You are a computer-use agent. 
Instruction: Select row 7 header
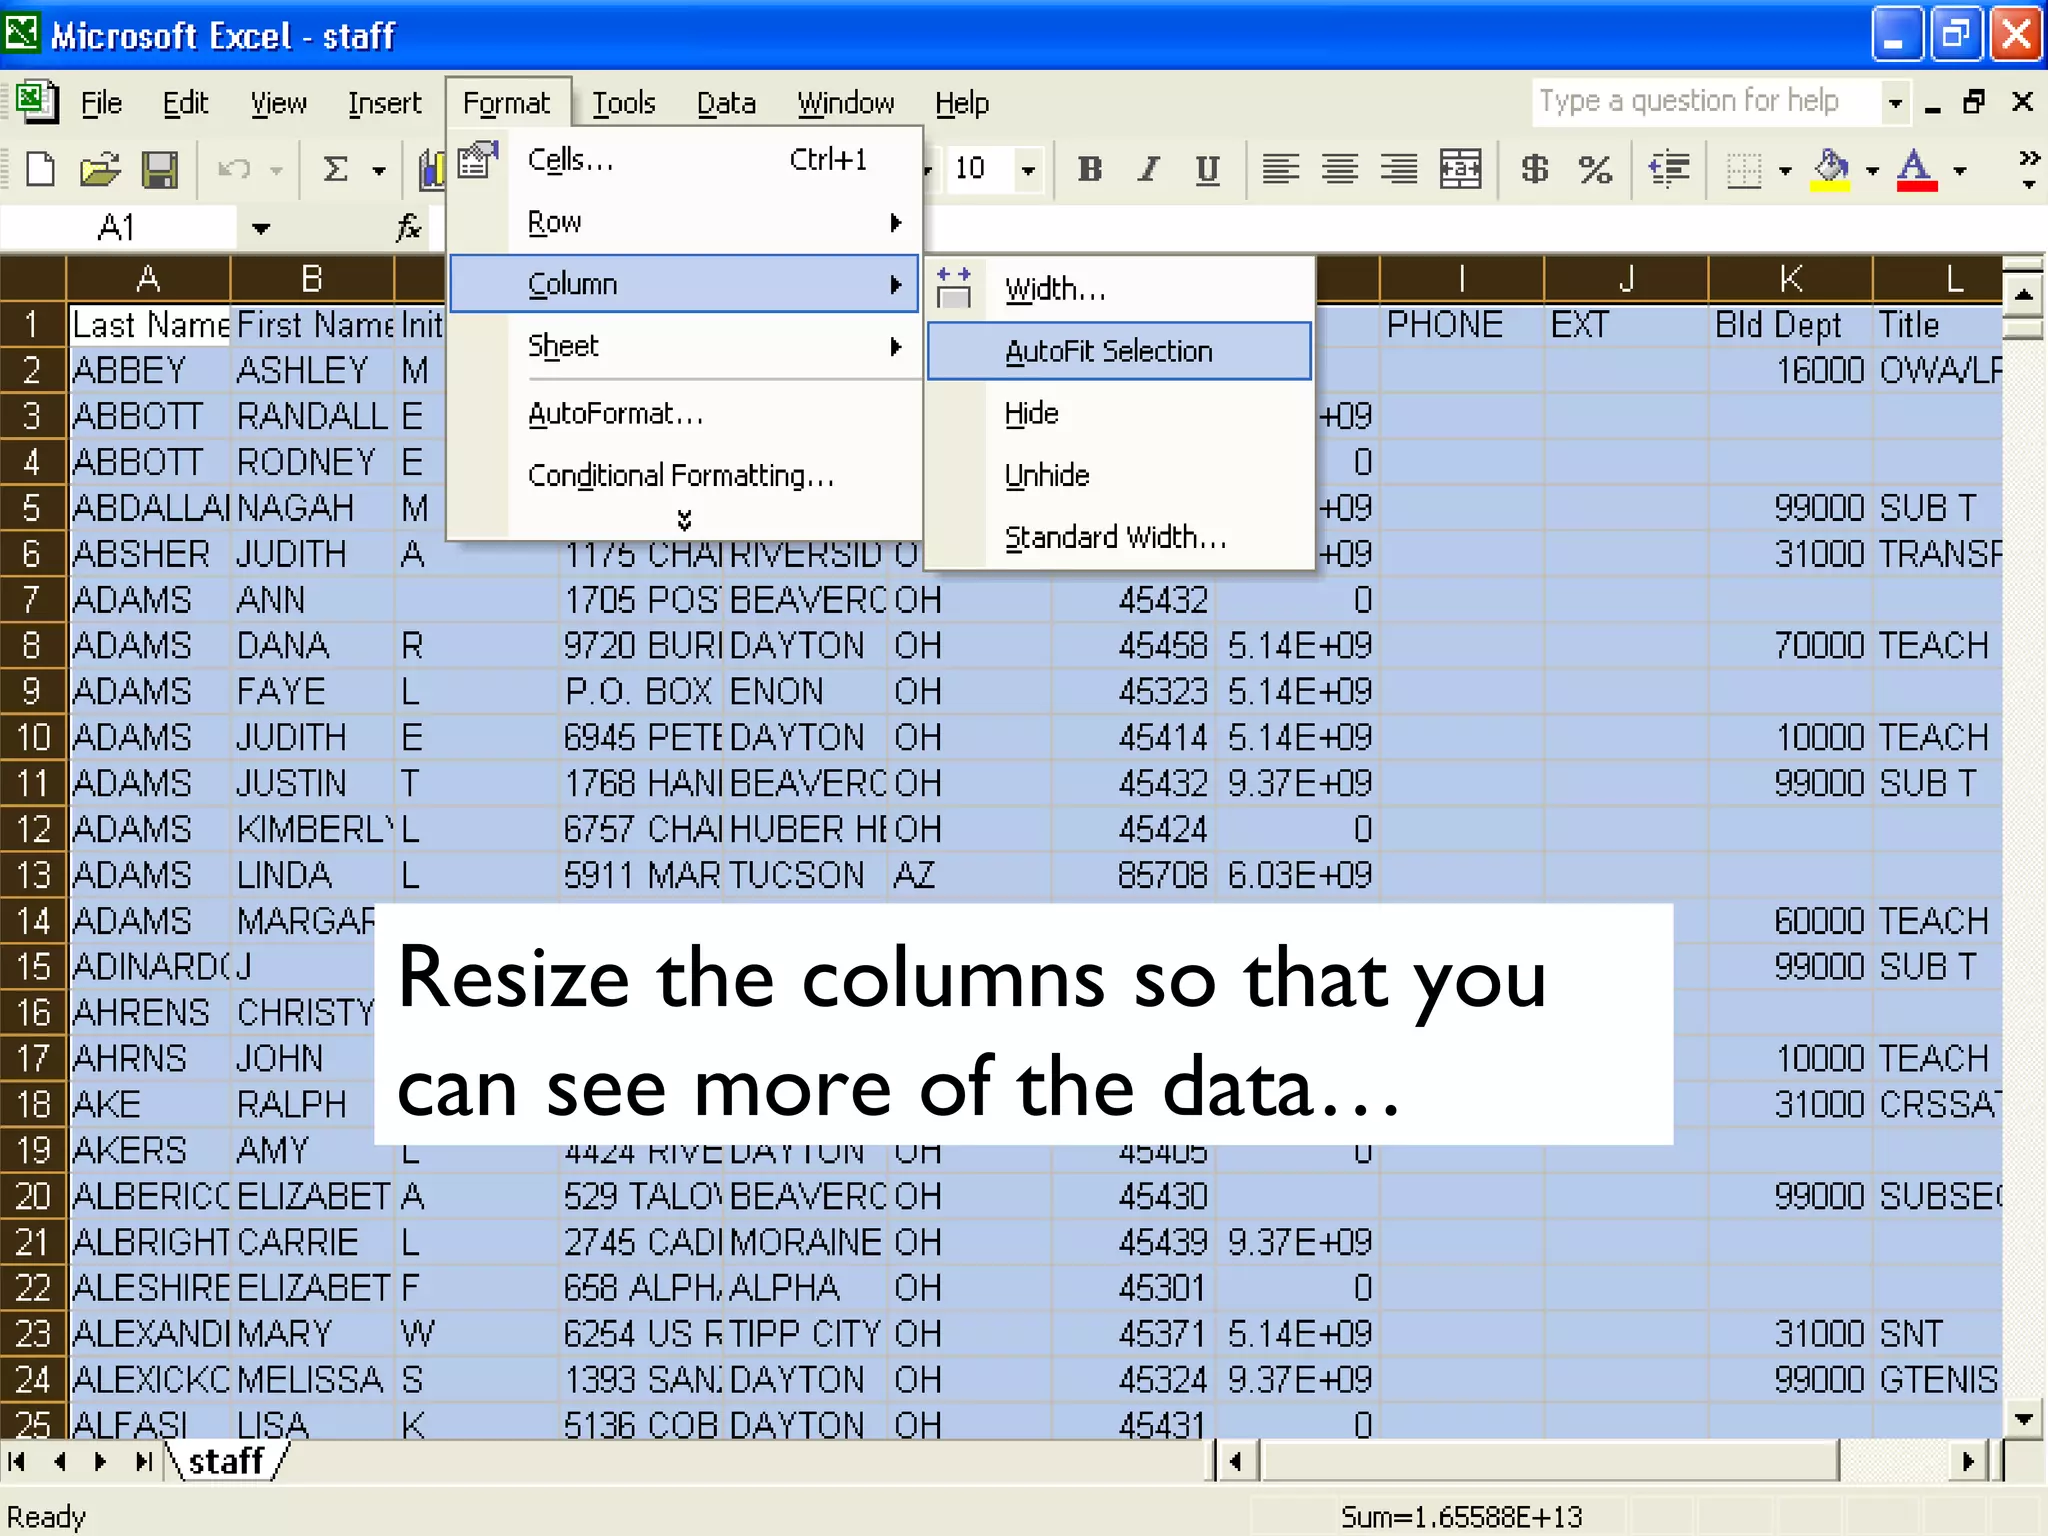pos(32,600)
